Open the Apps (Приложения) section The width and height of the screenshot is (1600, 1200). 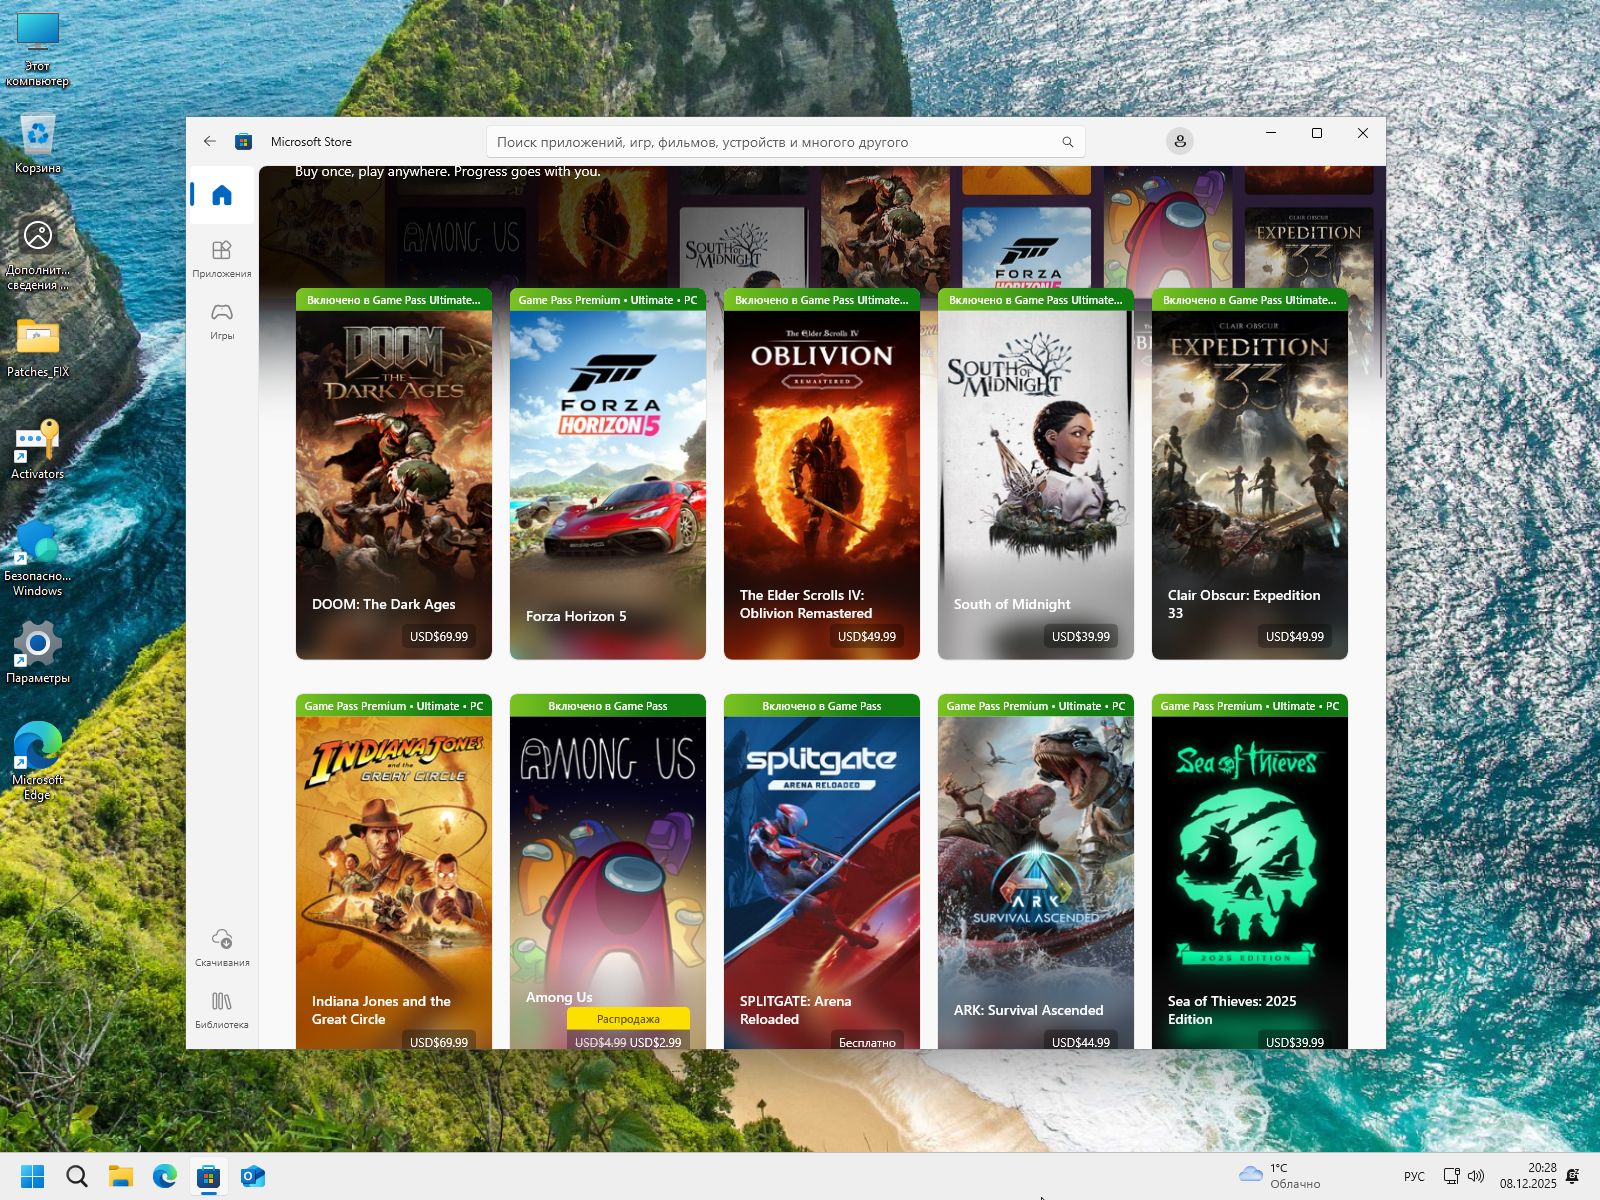tap(222, 258)
